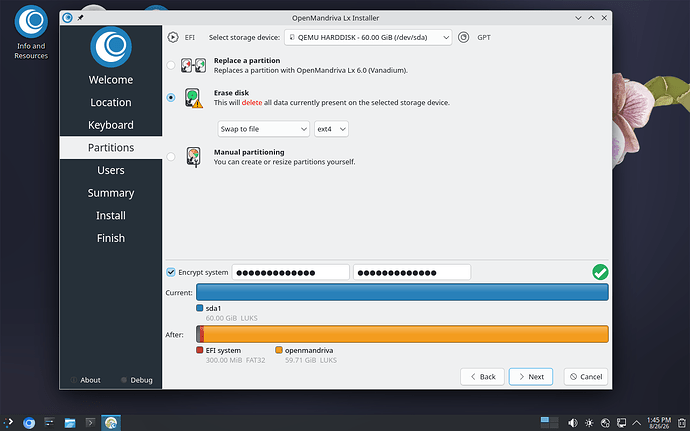Click the blue Current partition bar
Image resolution: width=690 pixels, height=431 pixels.
[x=402, y=292]
